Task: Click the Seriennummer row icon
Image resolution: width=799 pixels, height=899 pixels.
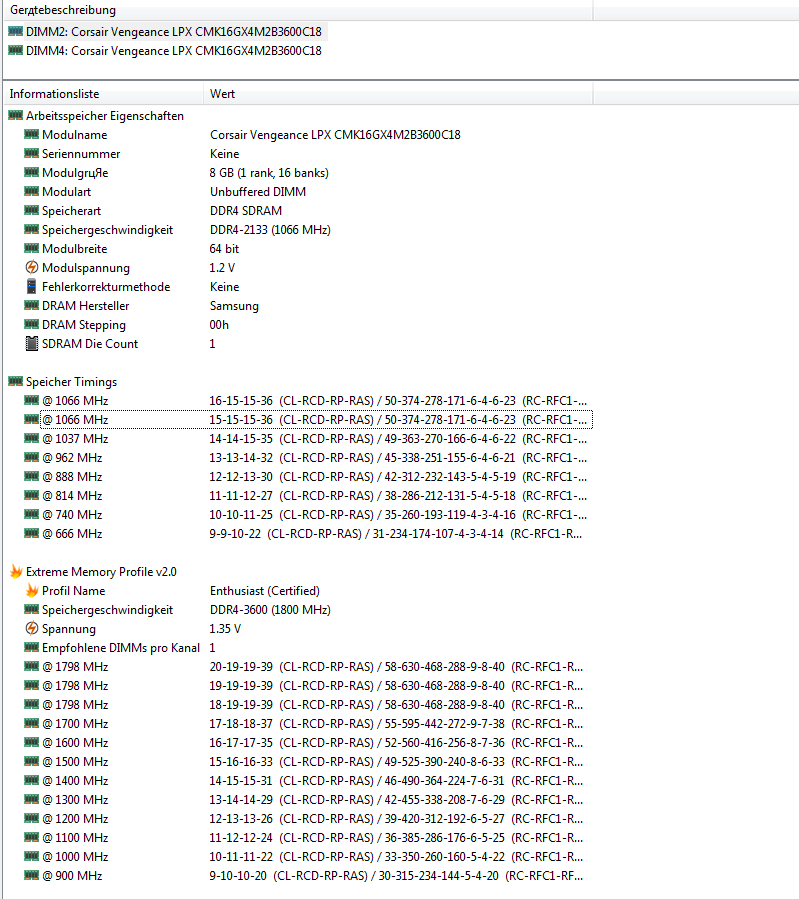Action: coord(32,153)
